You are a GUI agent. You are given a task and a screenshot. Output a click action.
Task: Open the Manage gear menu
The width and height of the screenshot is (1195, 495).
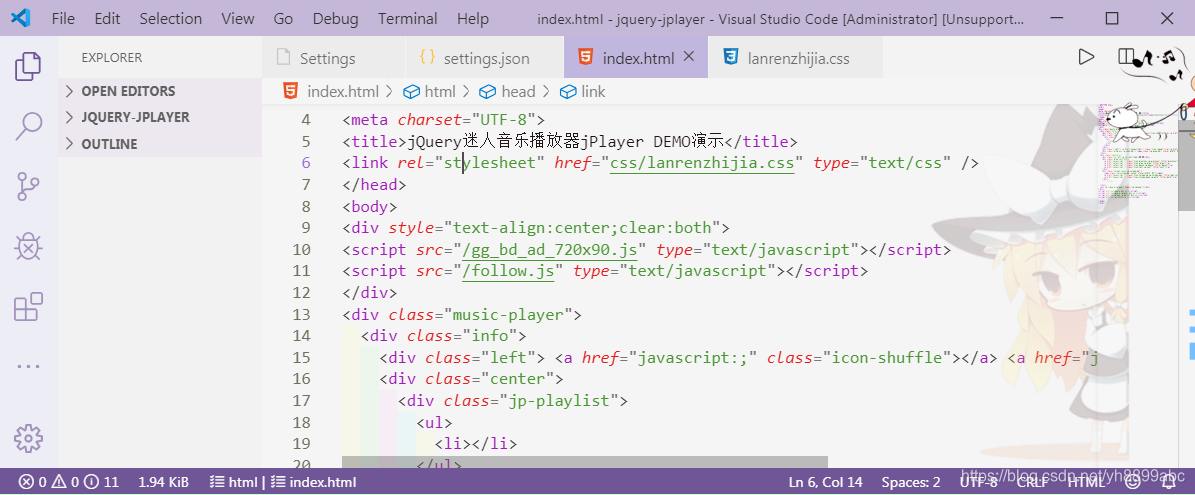28,438
